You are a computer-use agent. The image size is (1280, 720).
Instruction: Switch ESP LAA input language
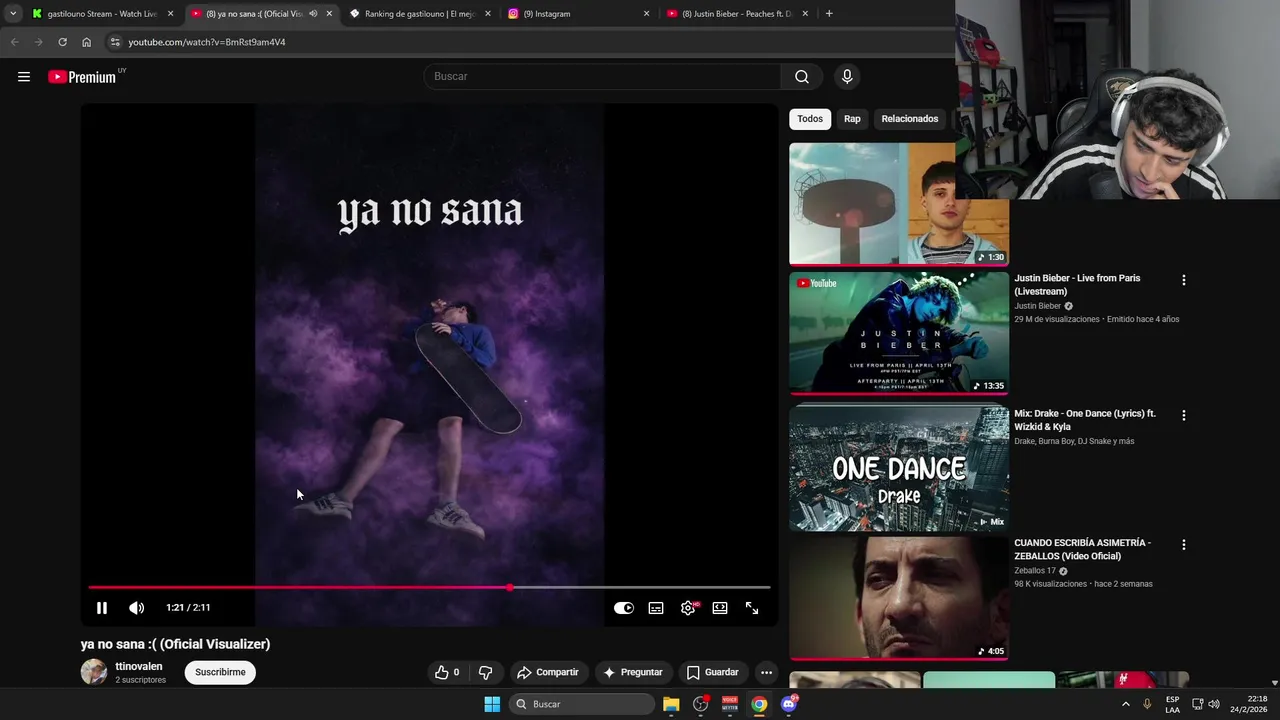(x=1172, y=704)
